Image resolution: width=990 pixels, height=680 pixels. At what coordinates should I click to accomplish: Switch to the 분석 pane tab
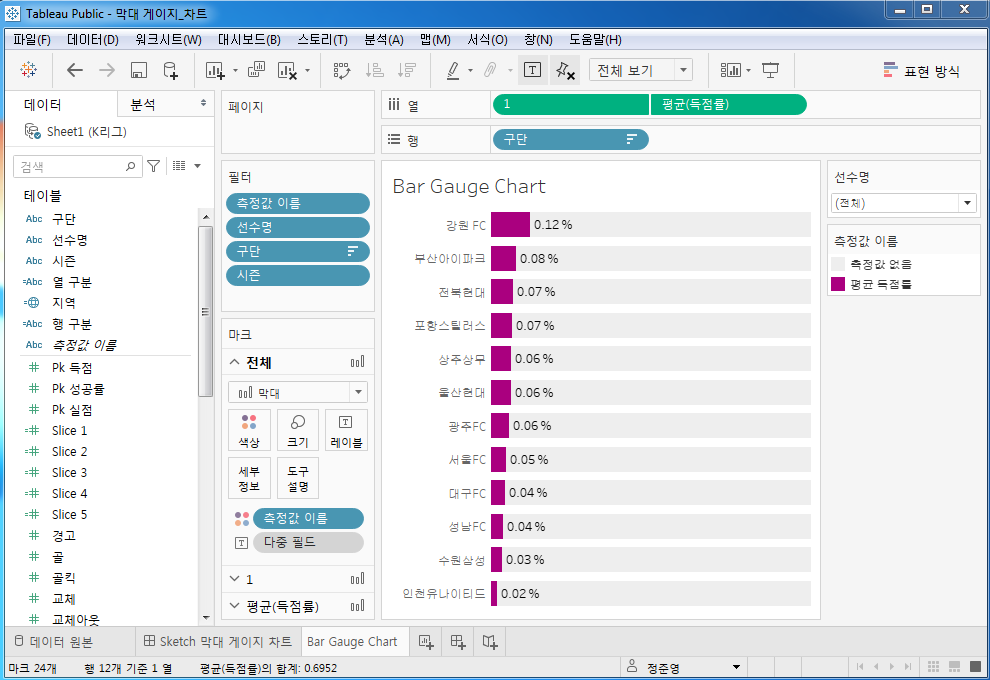(x=143, y=105)
